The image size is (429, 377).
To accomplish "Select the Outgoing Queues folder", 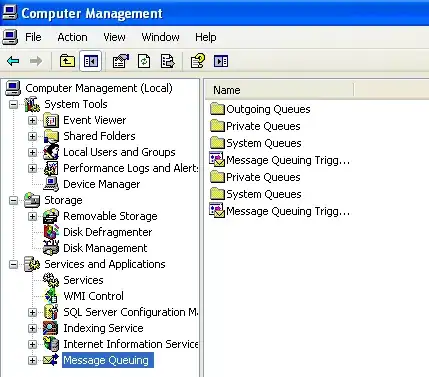I will (260, 109).
